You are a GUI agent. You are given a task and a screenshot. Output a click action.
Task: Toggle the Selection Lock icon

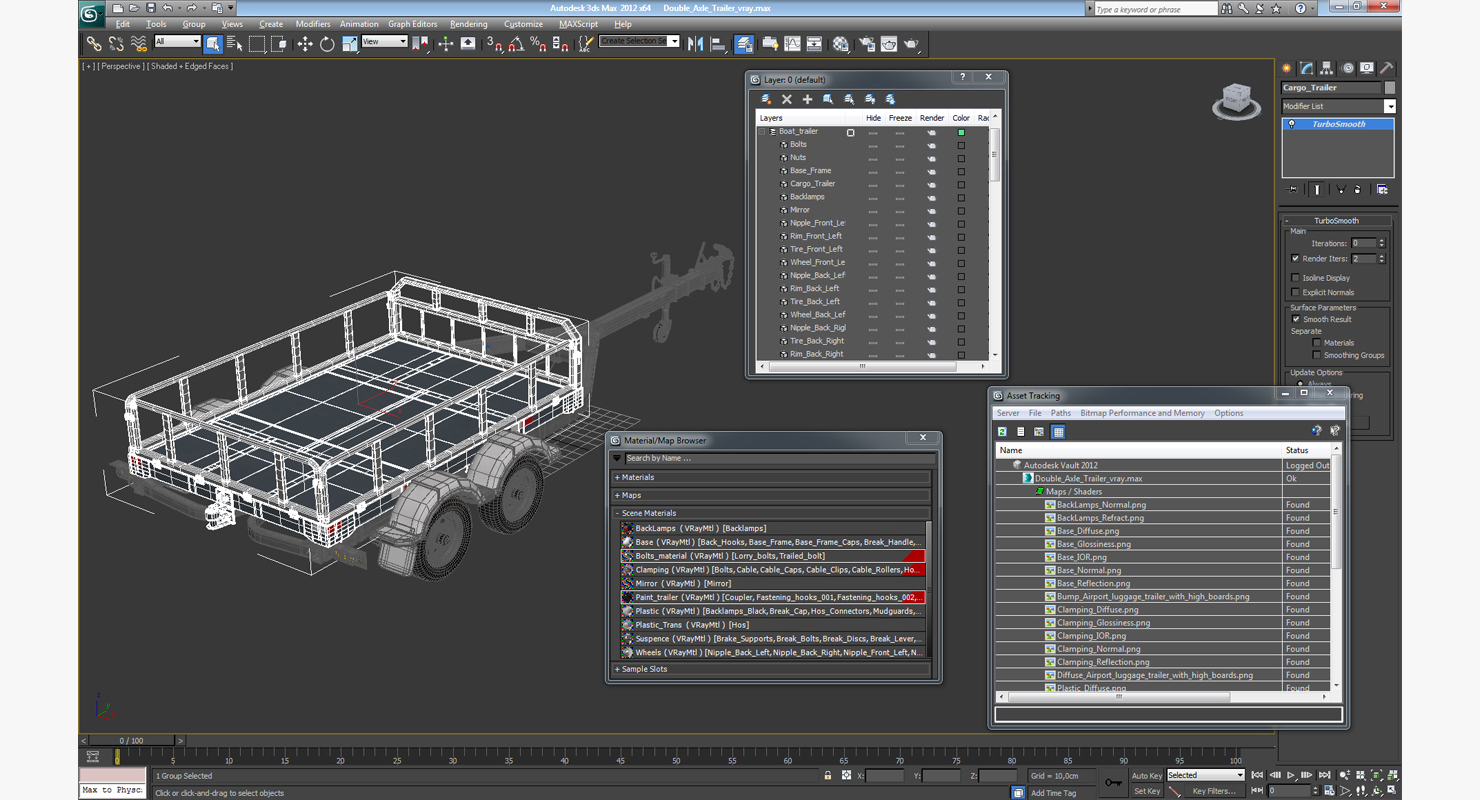point(828,776)
